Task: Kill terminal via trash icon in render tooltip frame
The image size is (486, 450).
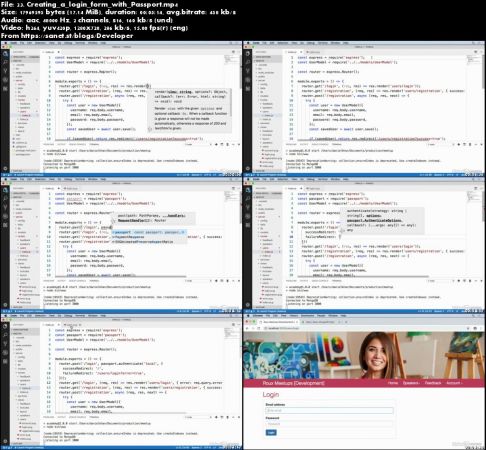Action: tap(228, 144)
